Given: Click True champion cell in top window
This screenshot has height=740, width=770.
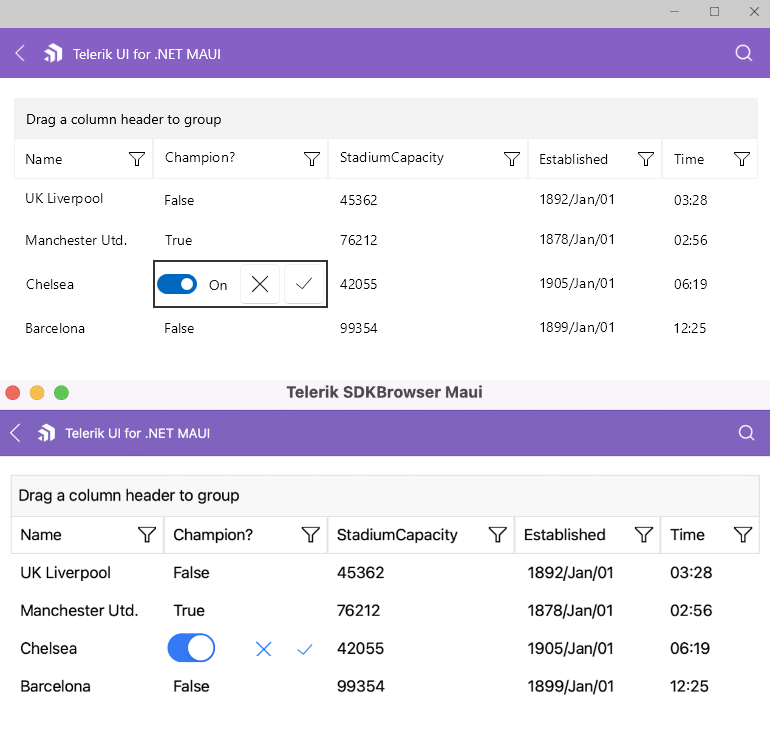Looking at the screenshot, I should point(179,240).
